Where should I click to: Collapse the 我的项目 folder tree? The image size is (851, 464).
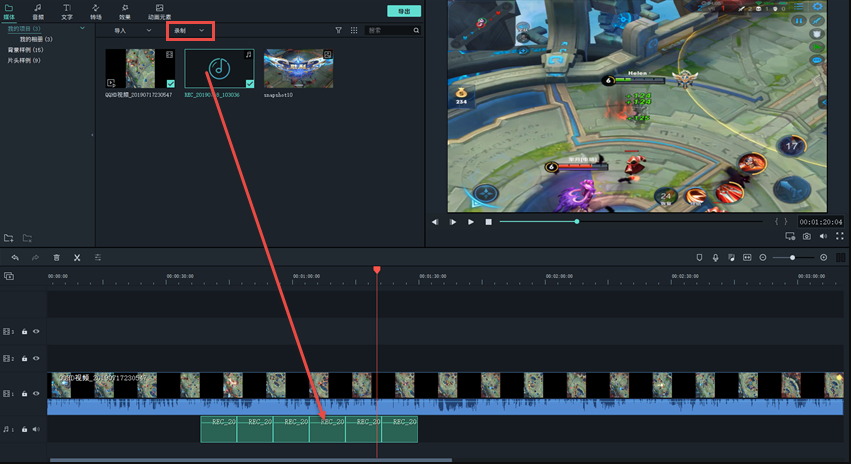82,28
